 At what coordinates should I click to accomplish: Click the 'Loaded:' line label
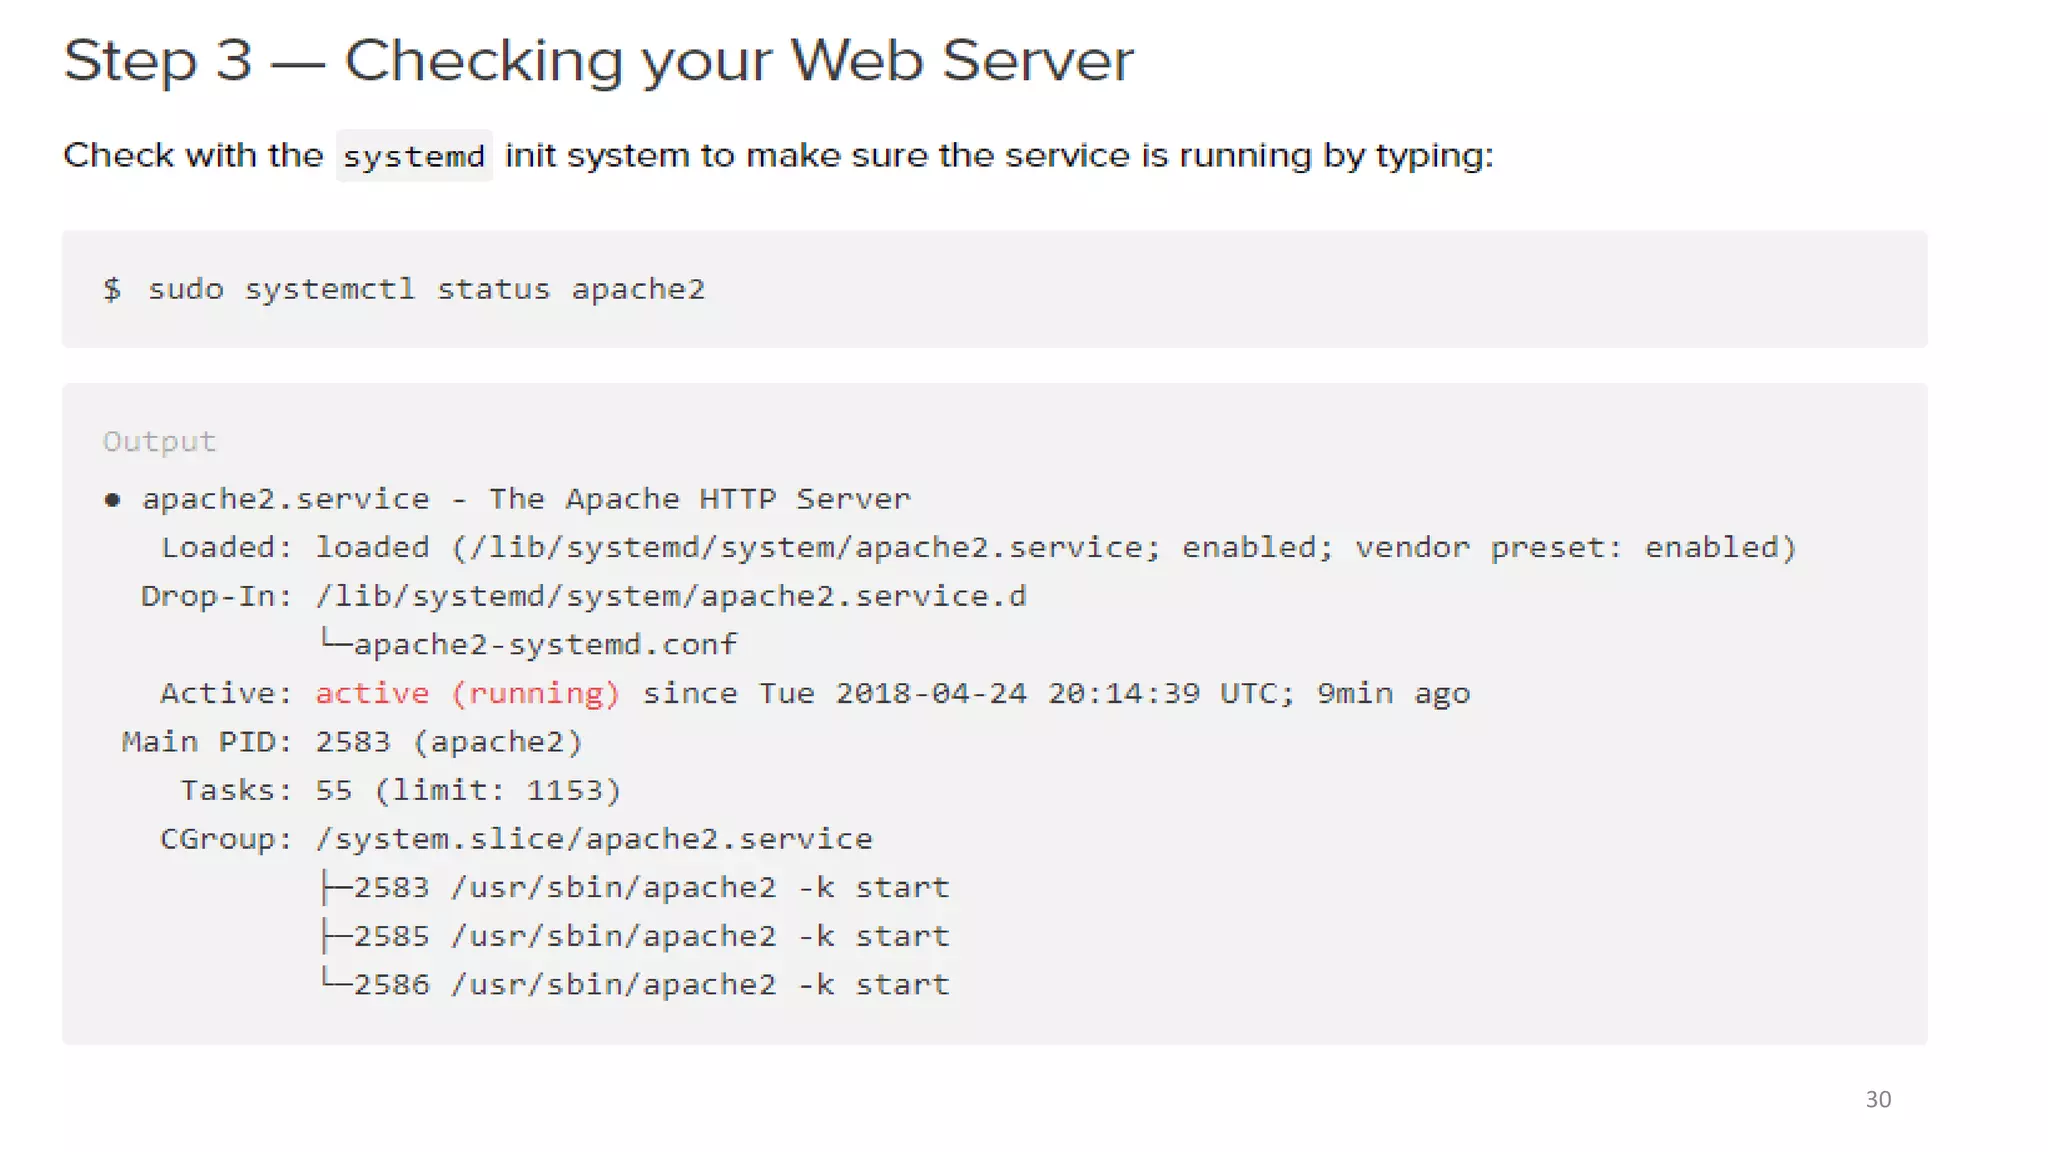tap(226, 547)
